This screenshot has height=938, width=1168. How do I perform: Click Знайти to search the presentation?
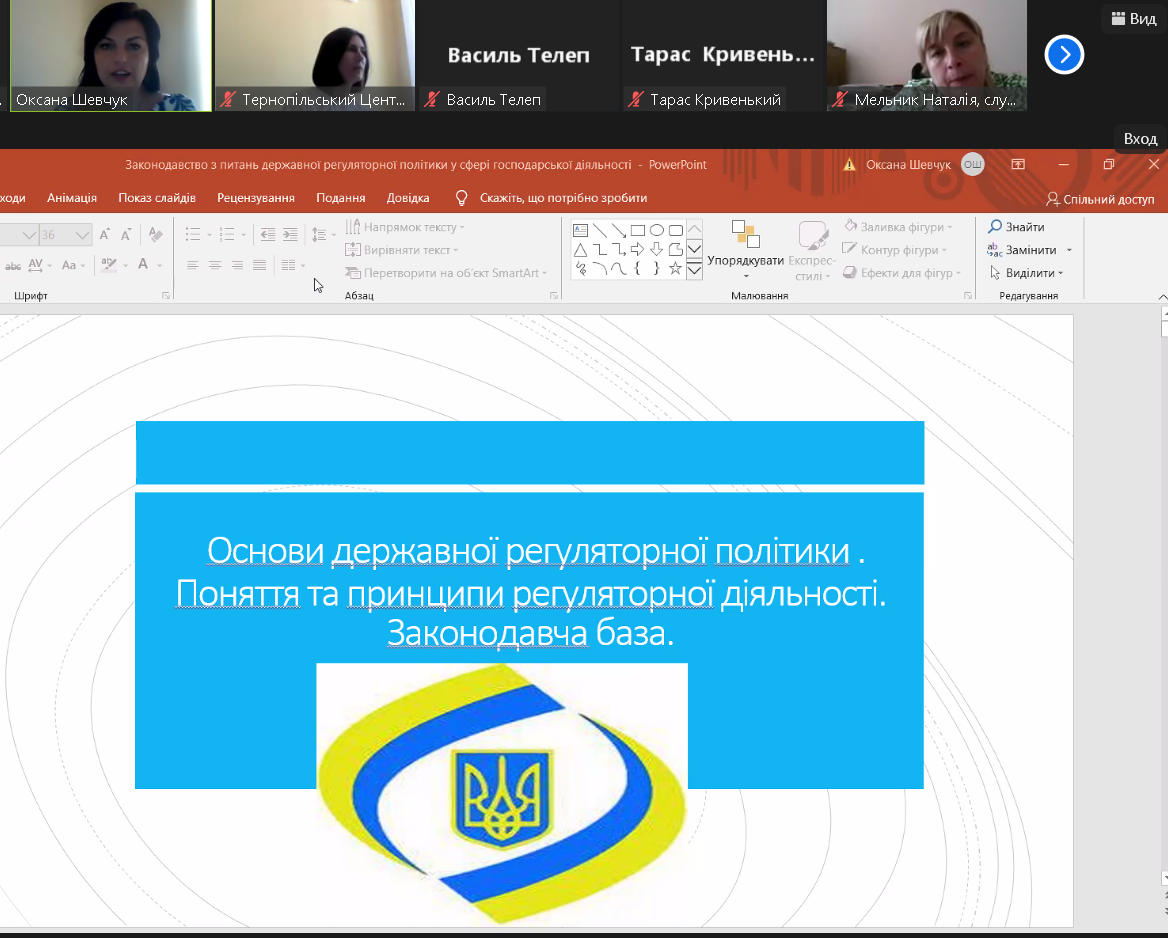click(1017, 226)
